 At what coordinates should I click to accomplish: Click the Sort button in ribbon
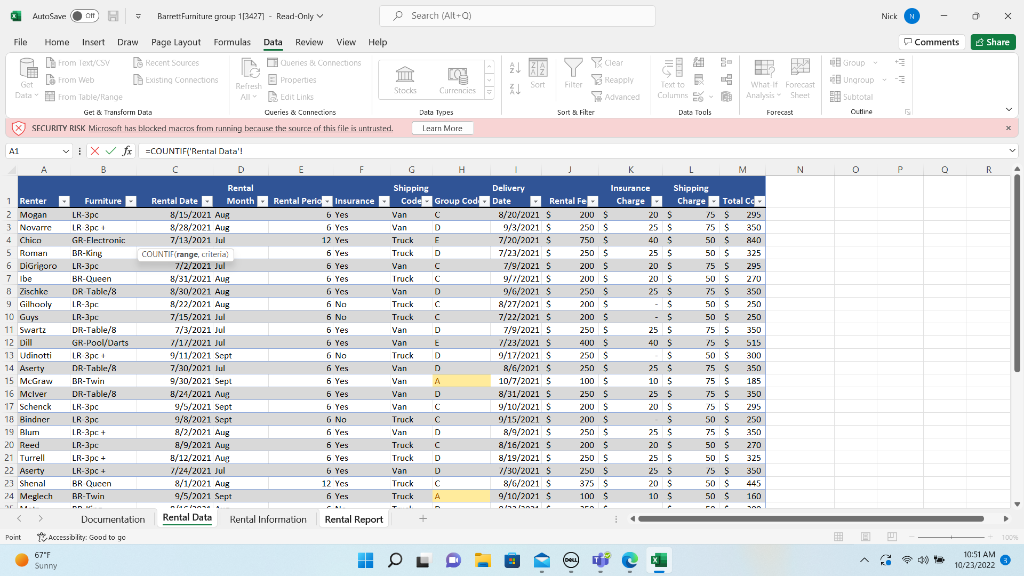pyautogui.click(x=537, y=72)
